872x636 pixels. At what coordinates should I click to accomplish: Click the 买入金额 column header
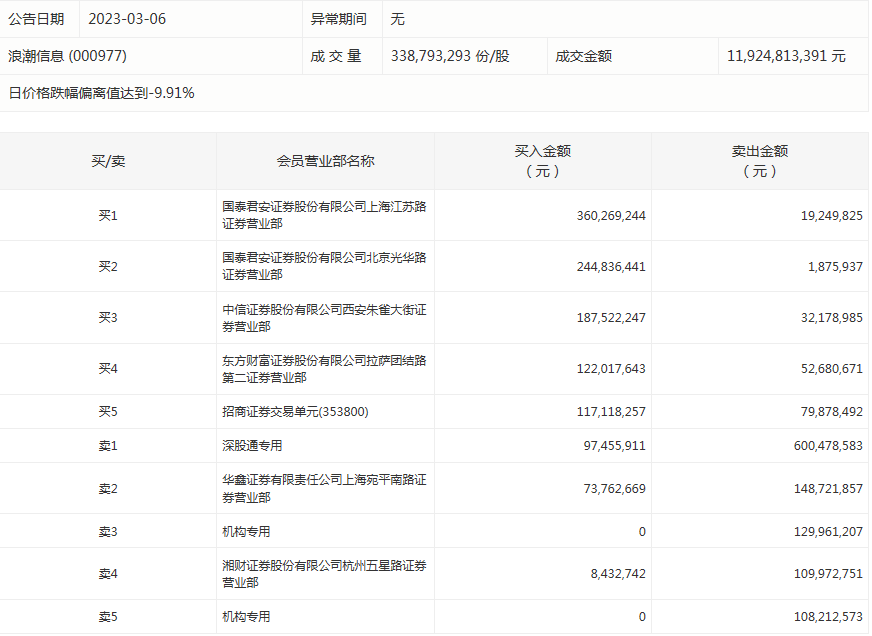pos(542,161)
